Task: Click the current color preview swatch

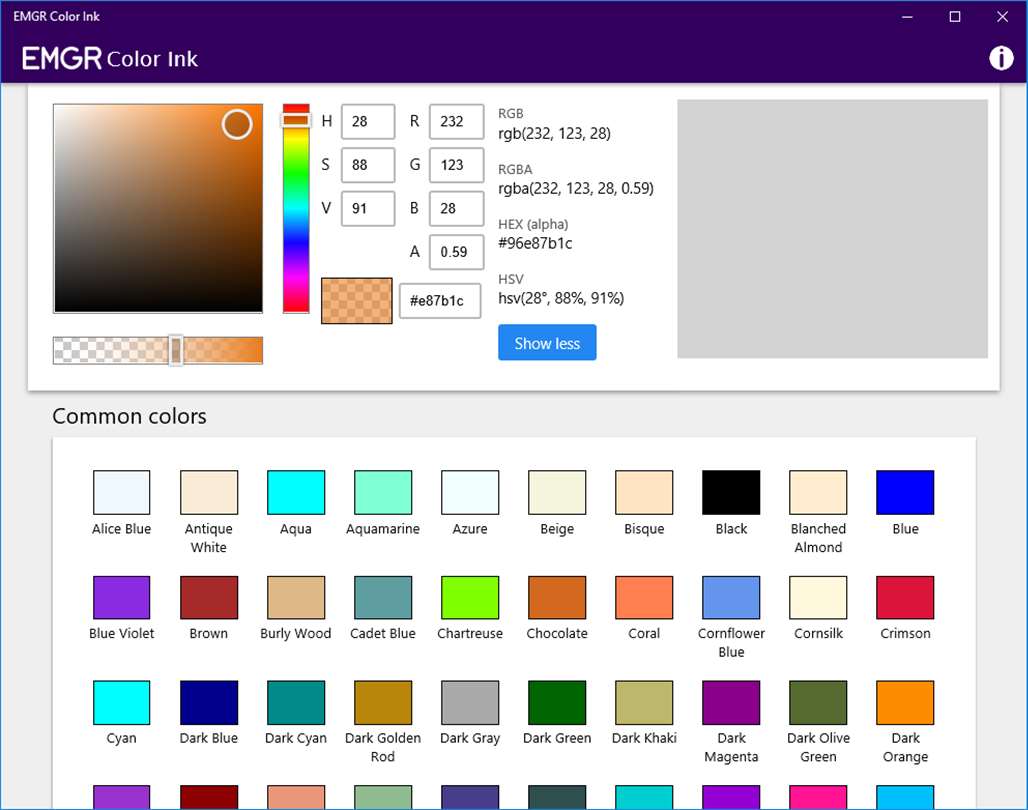Action: (357, 300)
